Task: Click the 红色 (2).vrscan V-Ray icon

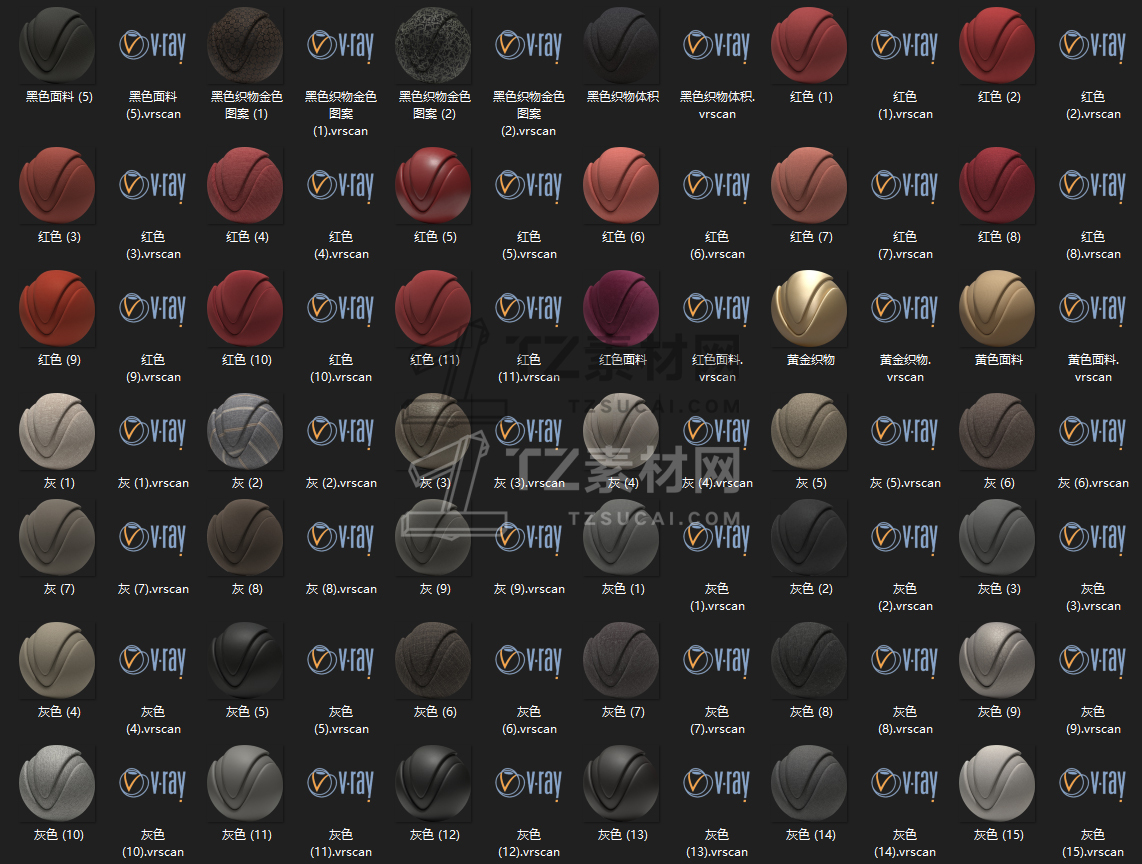Action: pos(1092,45)
